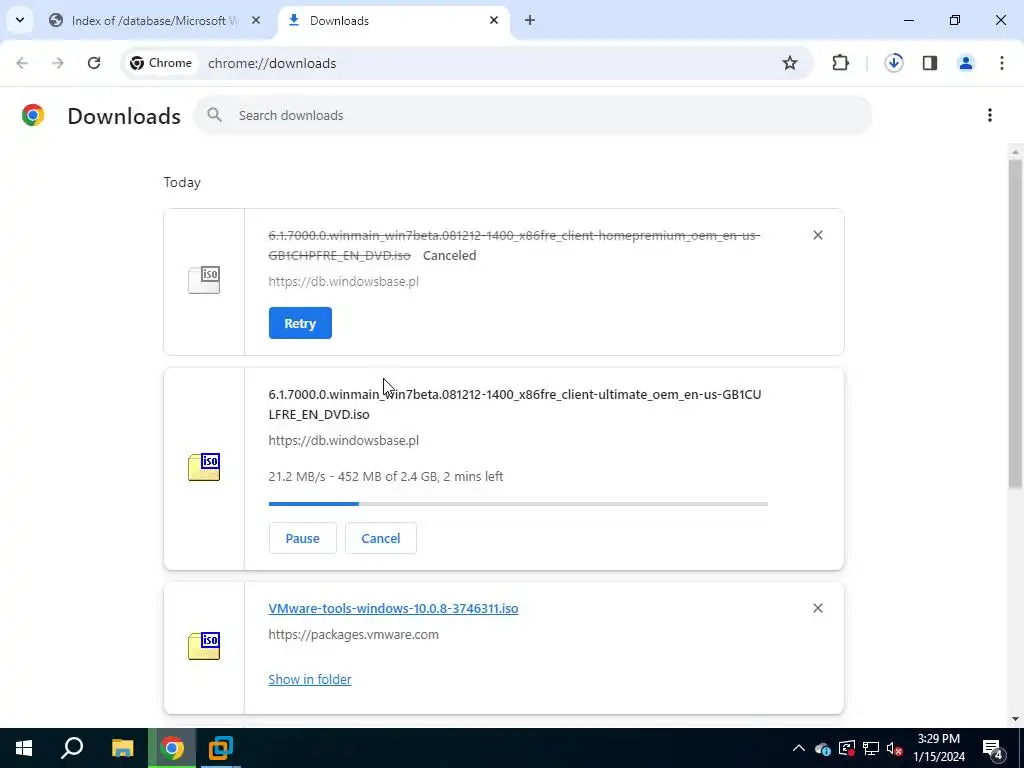Click the scrollbar down arrow

pyautogui.click(x=1015, y=720)
